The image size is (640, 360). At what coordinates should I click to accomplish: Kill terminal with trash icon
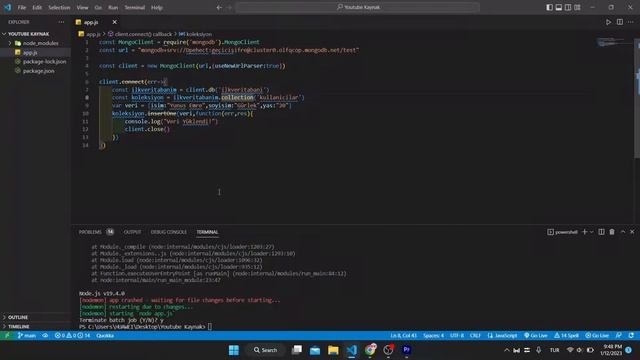click(612, 232)
